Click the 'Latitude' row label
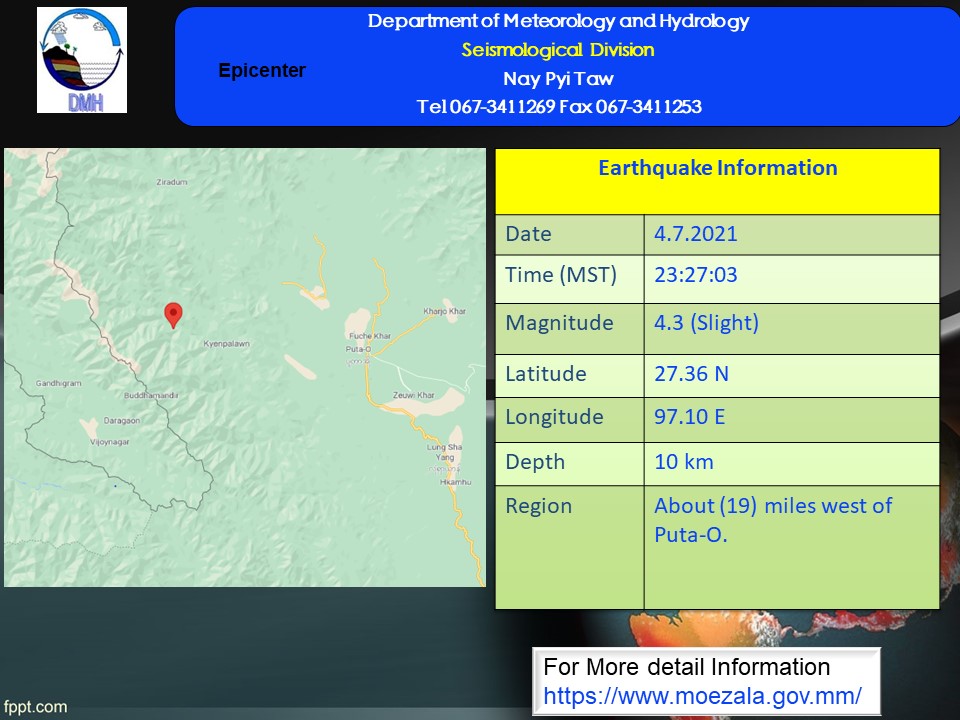 546,373
